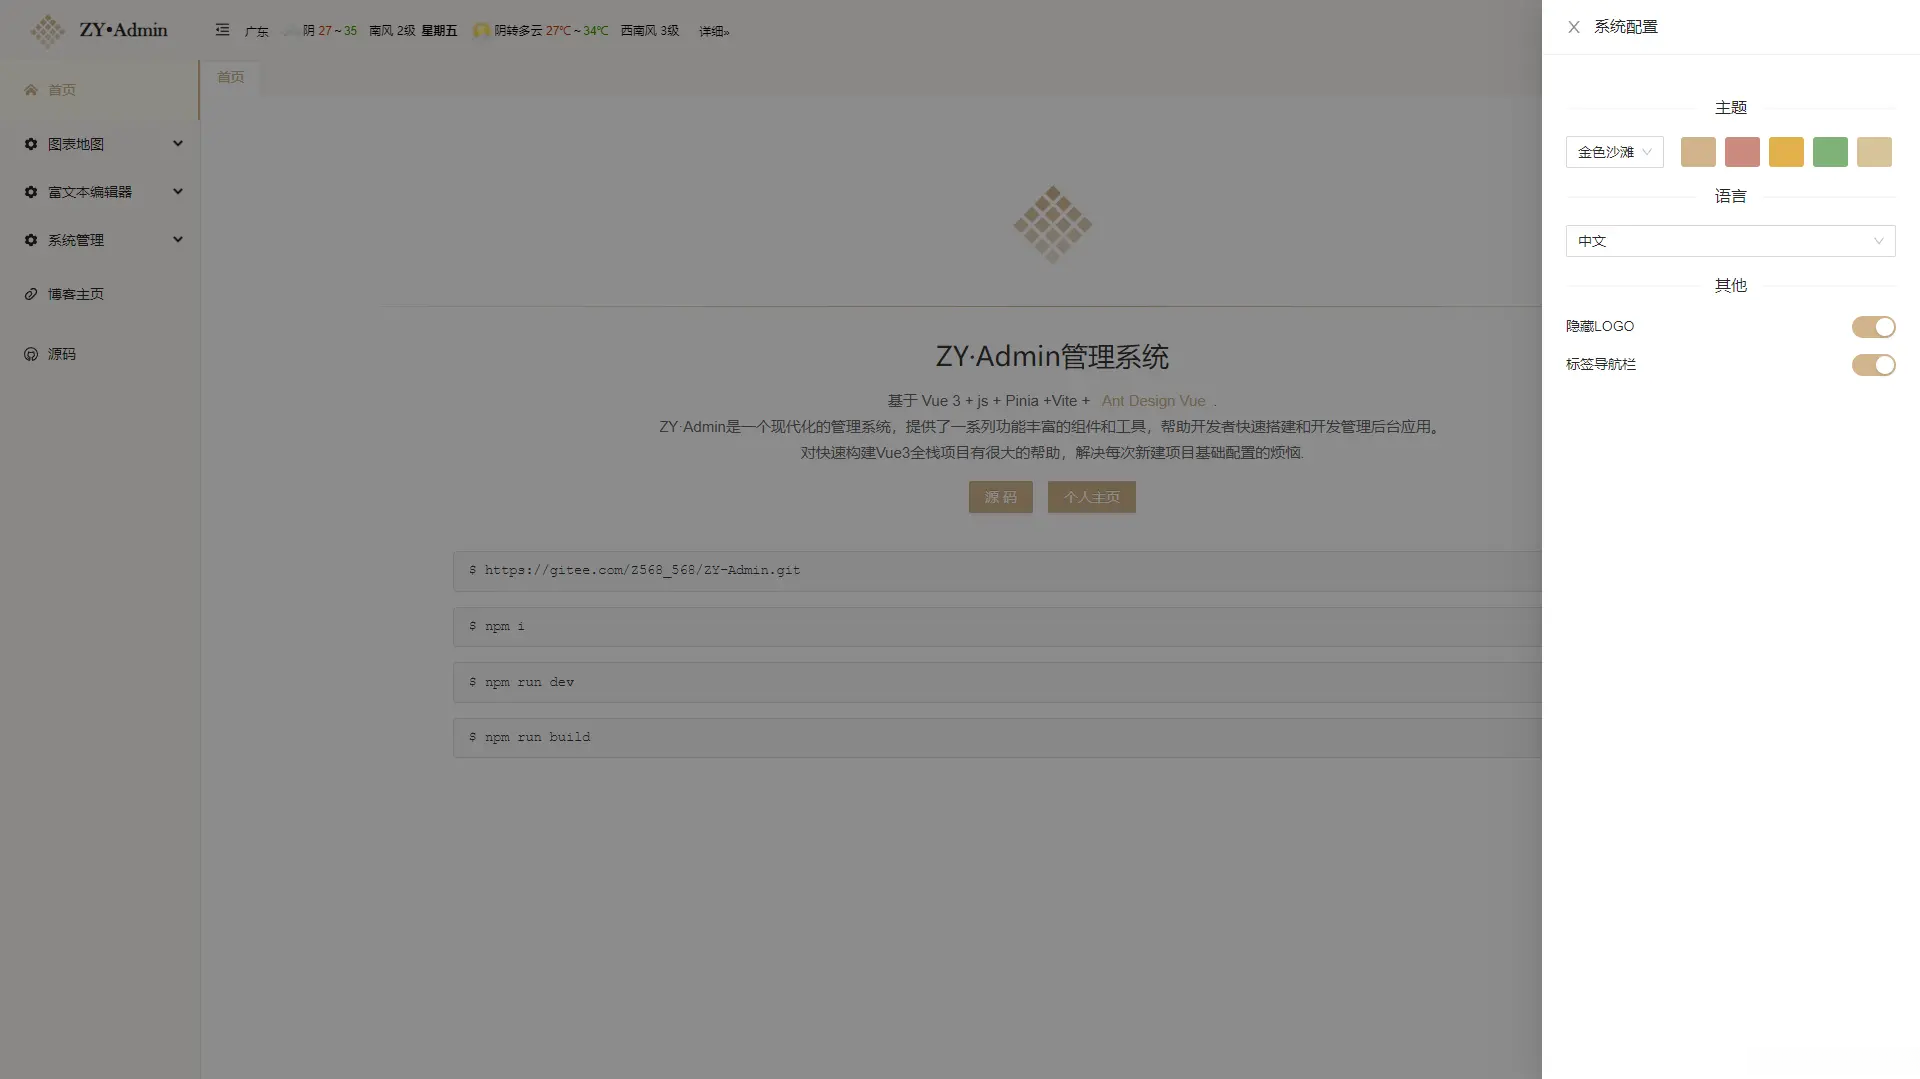Switch to the 首页 tab
Viewport: 1920px width, 1079px height.
(231, 77)
